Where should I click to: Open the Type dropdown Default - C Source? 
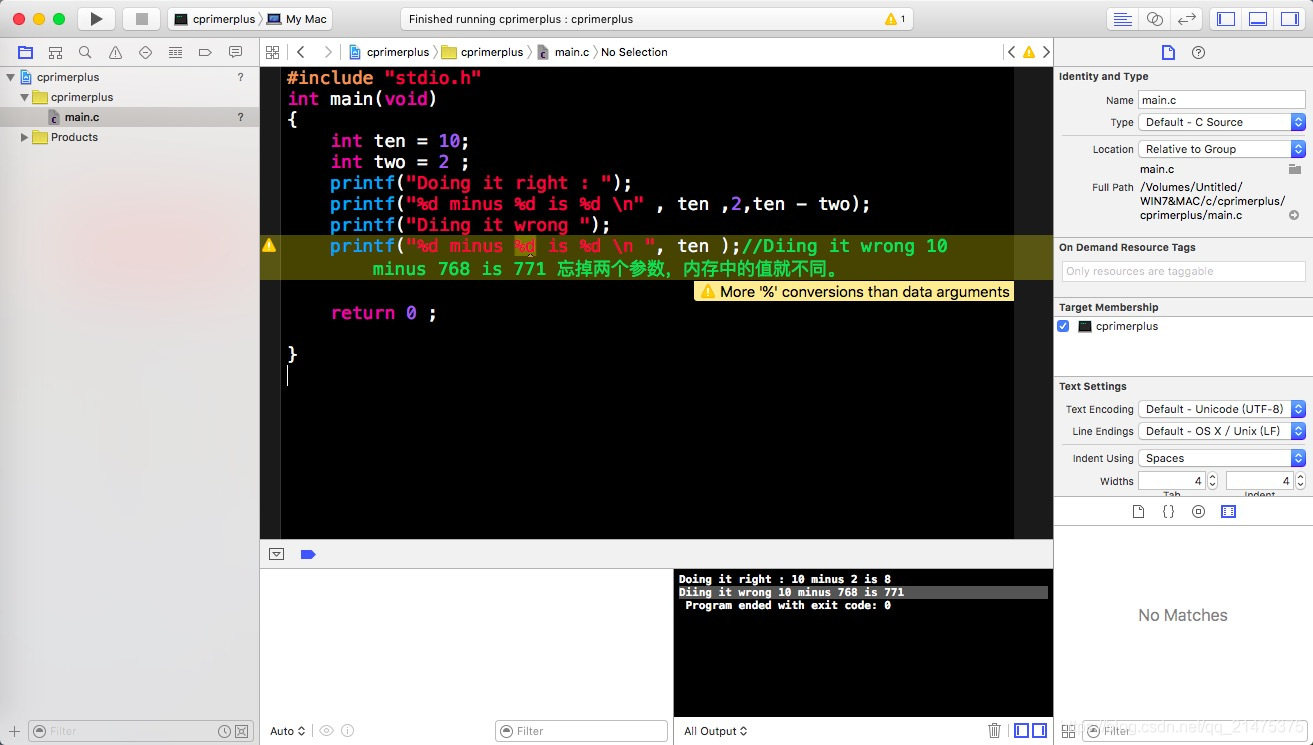pyautogui.click(x=1222, y=122)
